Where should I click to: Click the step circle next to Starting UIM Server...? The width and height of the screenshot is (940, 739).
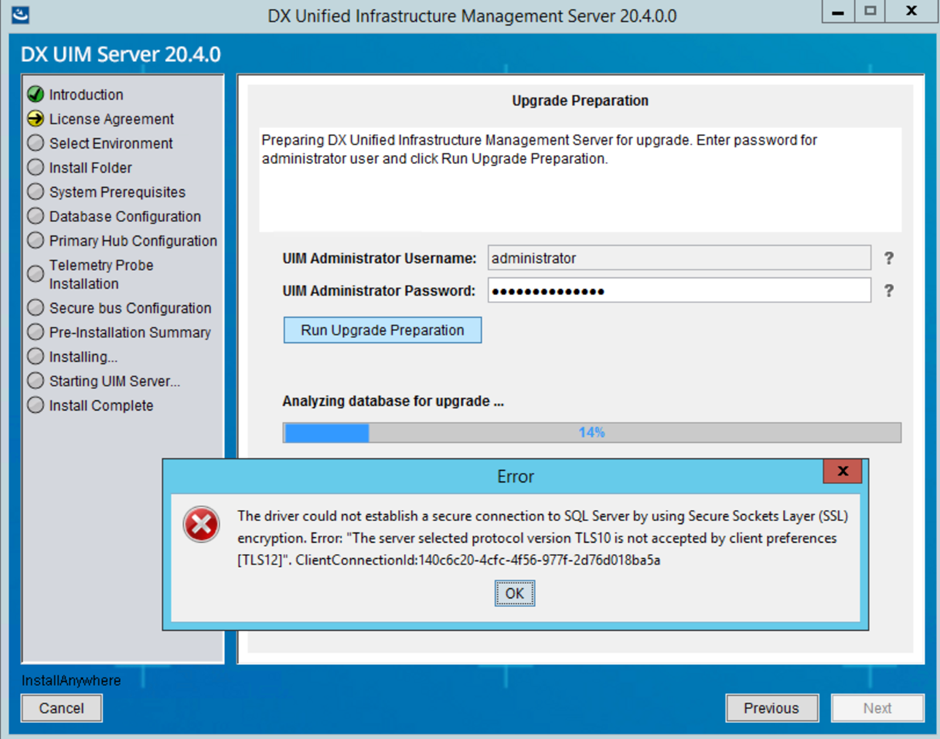(35, 381)
